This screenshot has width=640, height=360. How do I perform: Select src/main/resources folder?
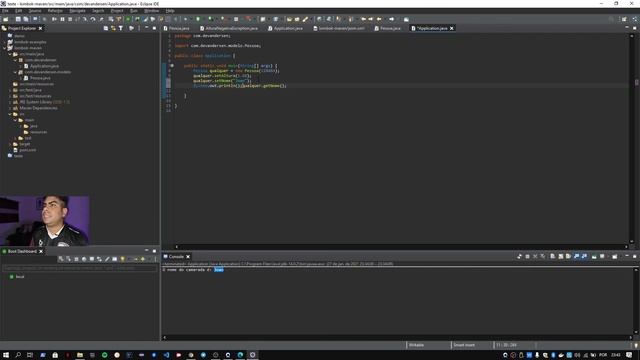36,84
